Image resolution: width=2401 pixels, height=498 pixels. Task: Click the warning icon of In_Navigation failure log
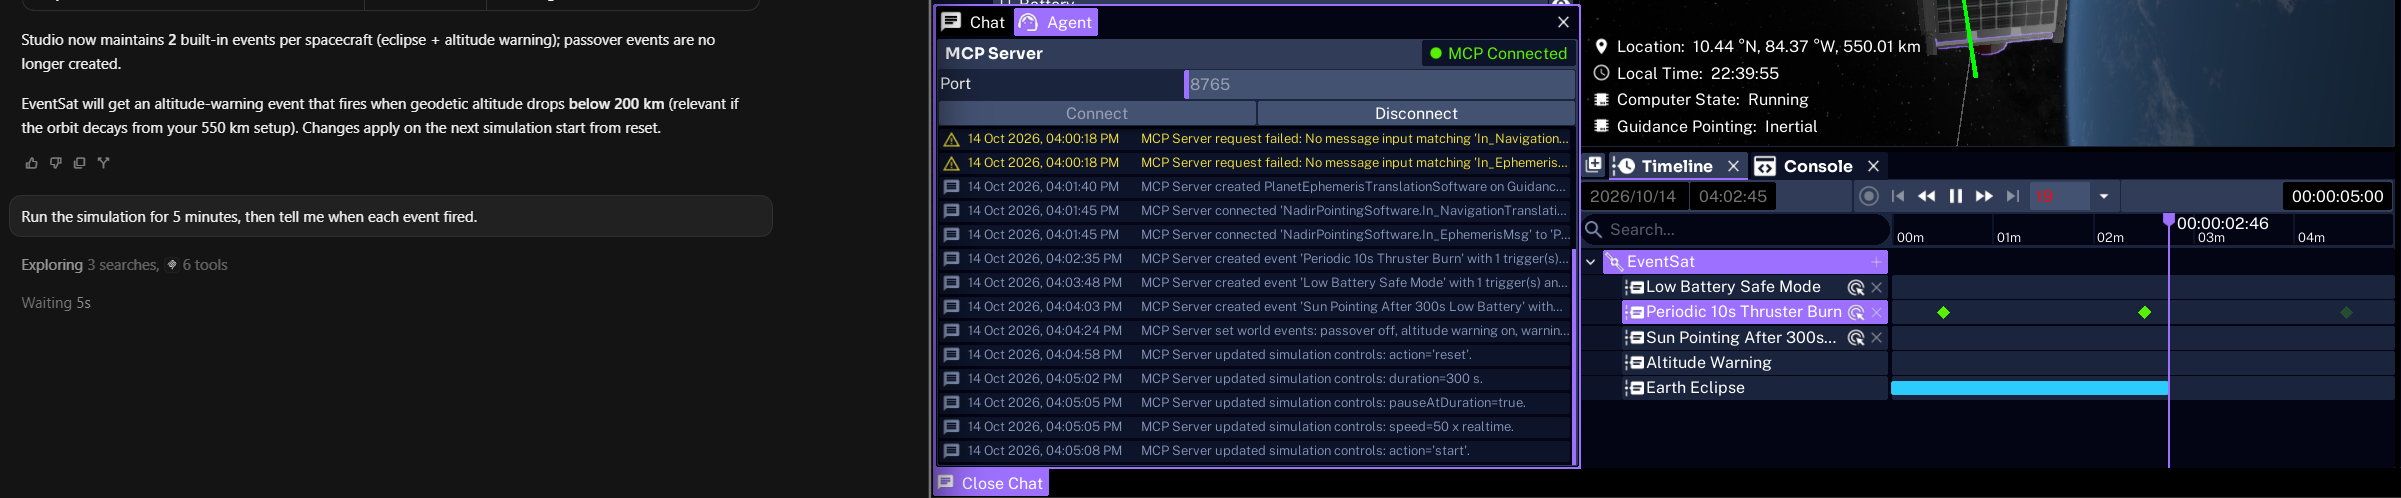tap(951, 139)
